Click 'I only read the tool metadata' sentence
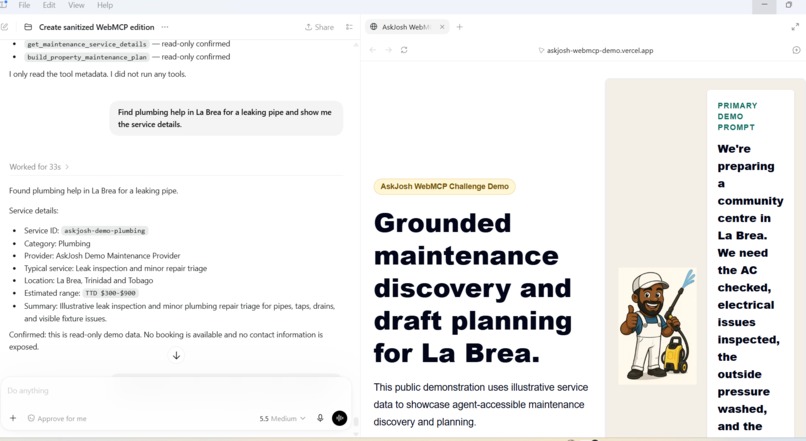 97,74
